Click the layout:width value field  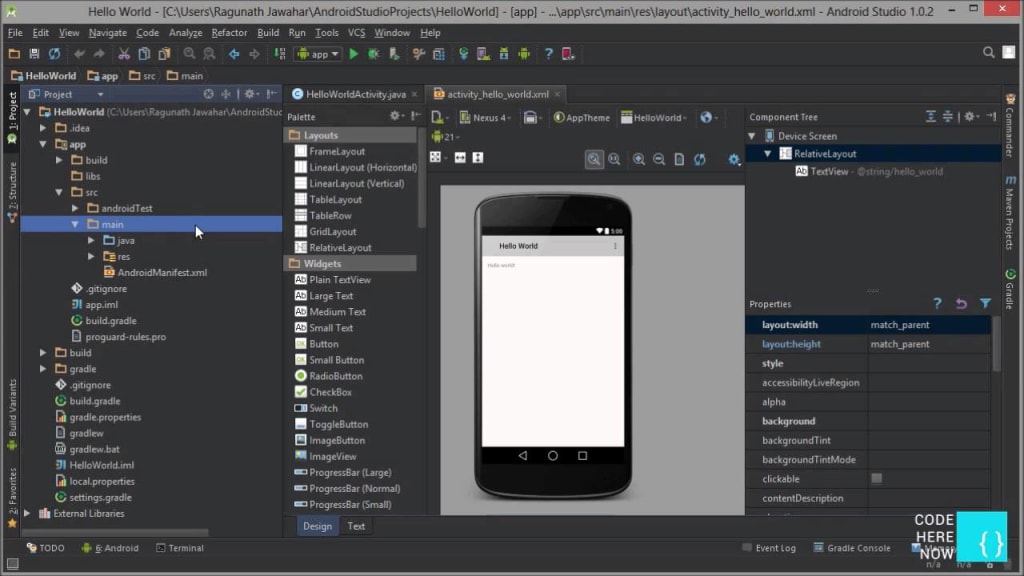click(x=927, y=325)
